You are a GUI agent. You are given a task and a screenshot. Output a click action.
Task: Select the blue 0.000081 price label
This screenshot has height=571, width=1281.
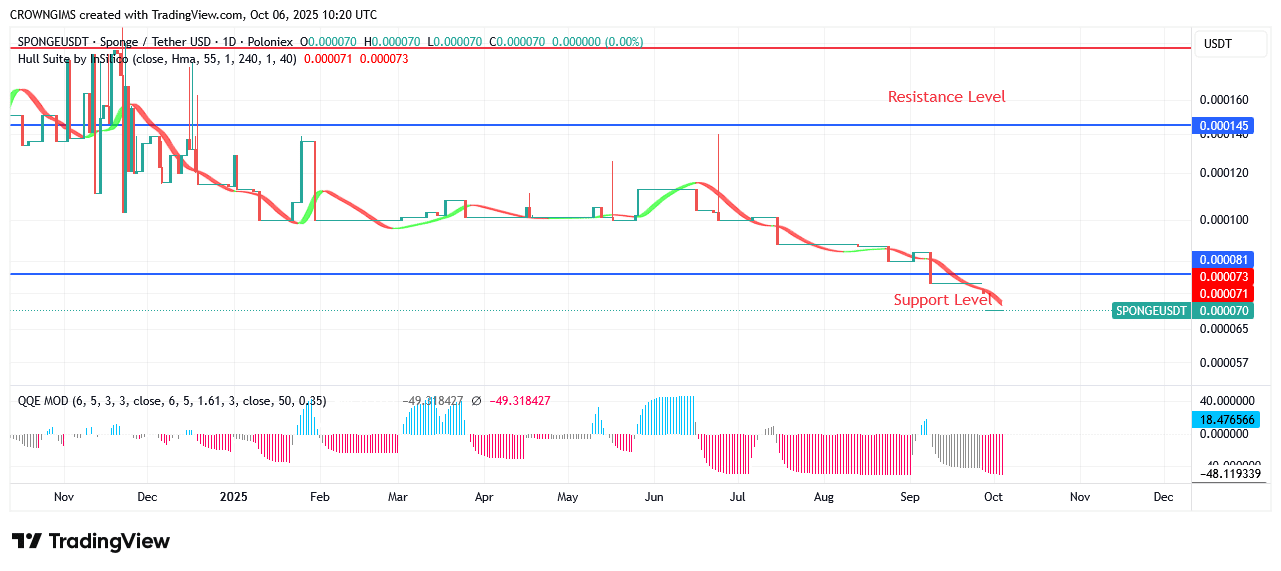(1223, 259)
